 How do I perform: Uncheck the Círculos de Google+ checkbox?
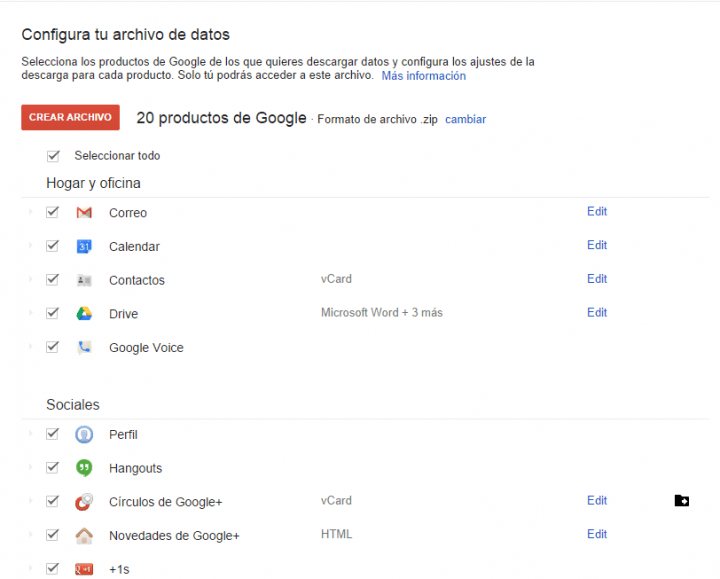pos(52,501)
